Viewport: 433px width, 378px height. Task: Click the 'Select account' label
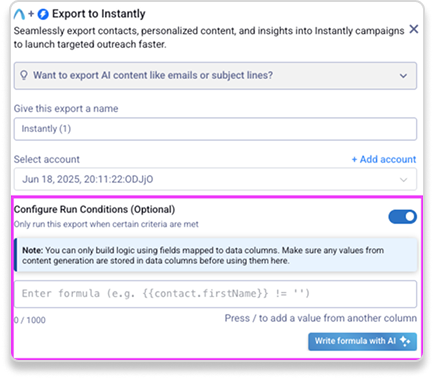[47, 159]
